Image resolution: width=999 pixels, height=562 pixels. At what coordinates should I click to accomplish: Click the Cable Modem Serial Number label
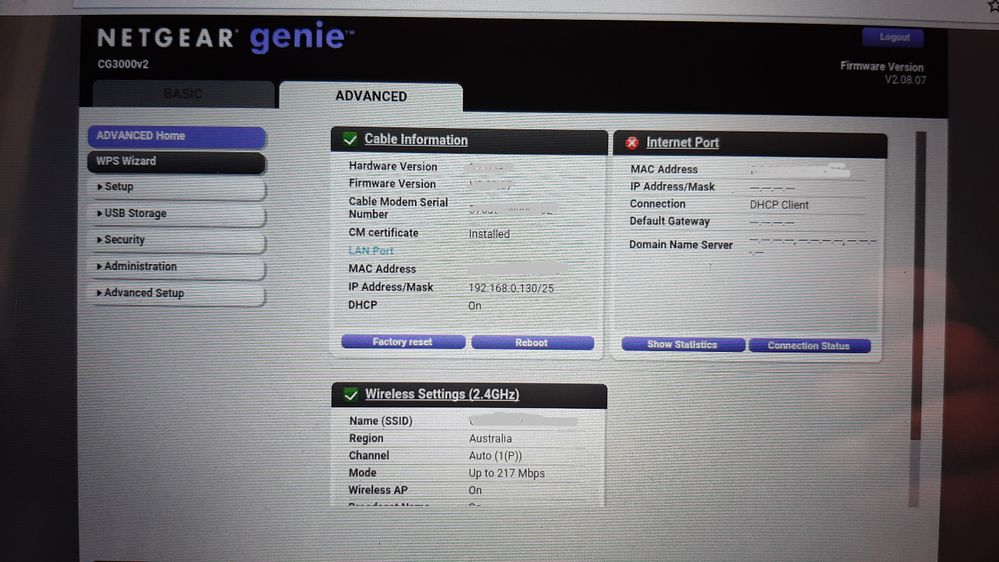click(x=398, y=208)
